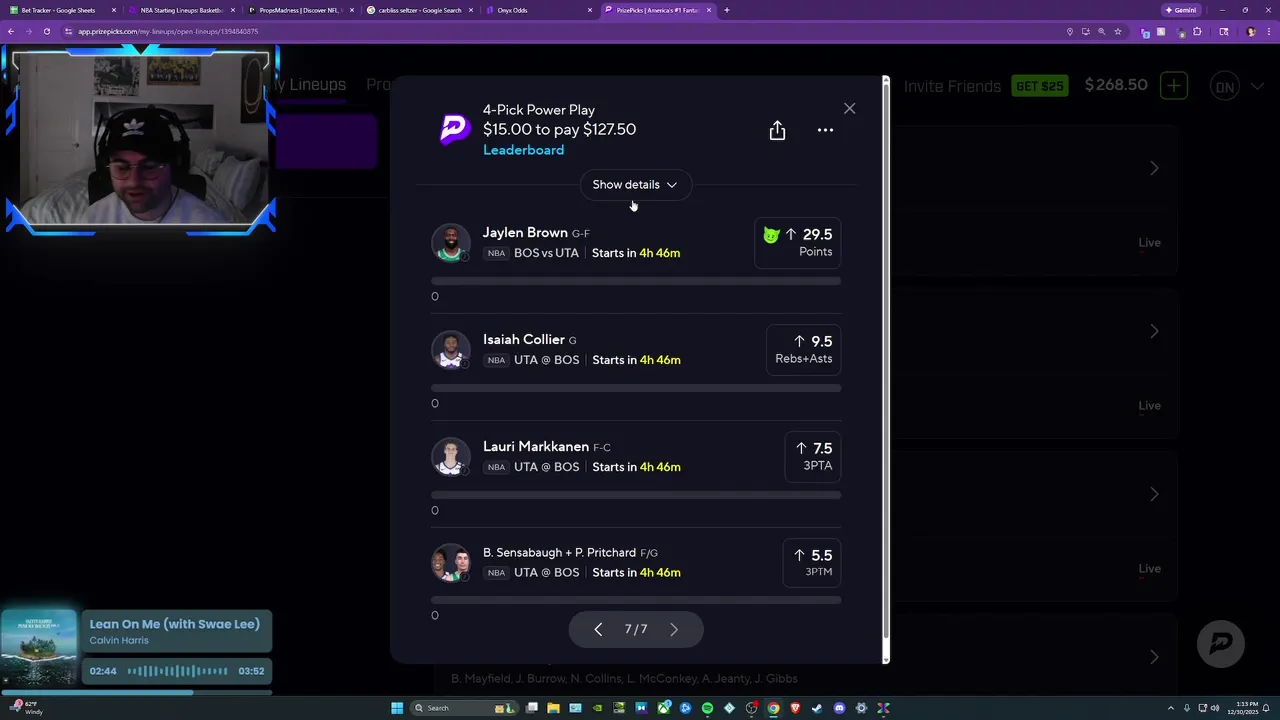This screenshot has width=1280, height=720.
Task: Click PrizePicks logo in lineup header
Action: pos(455,130)
